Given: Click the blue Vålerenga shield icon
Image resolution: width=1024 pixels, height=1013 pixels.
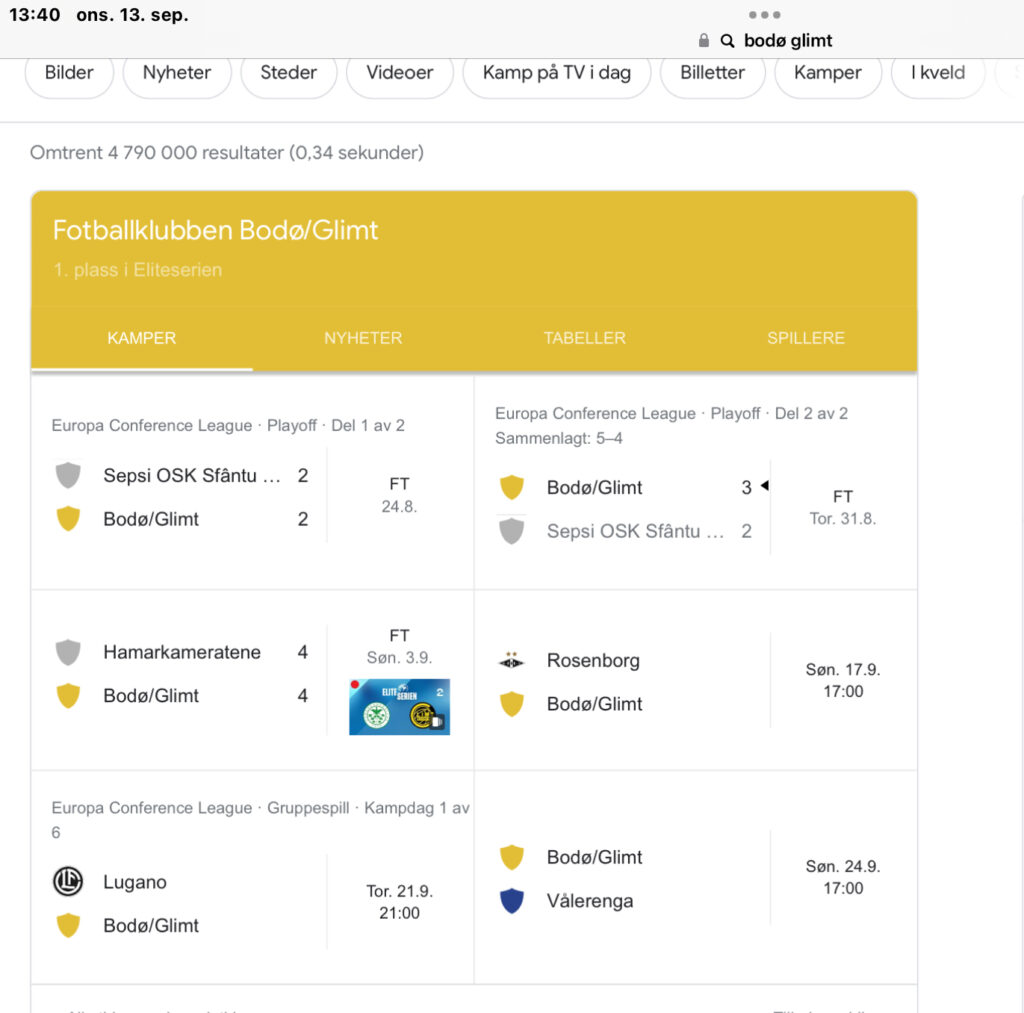Looking at the screenshot, I should coord(511,901).
